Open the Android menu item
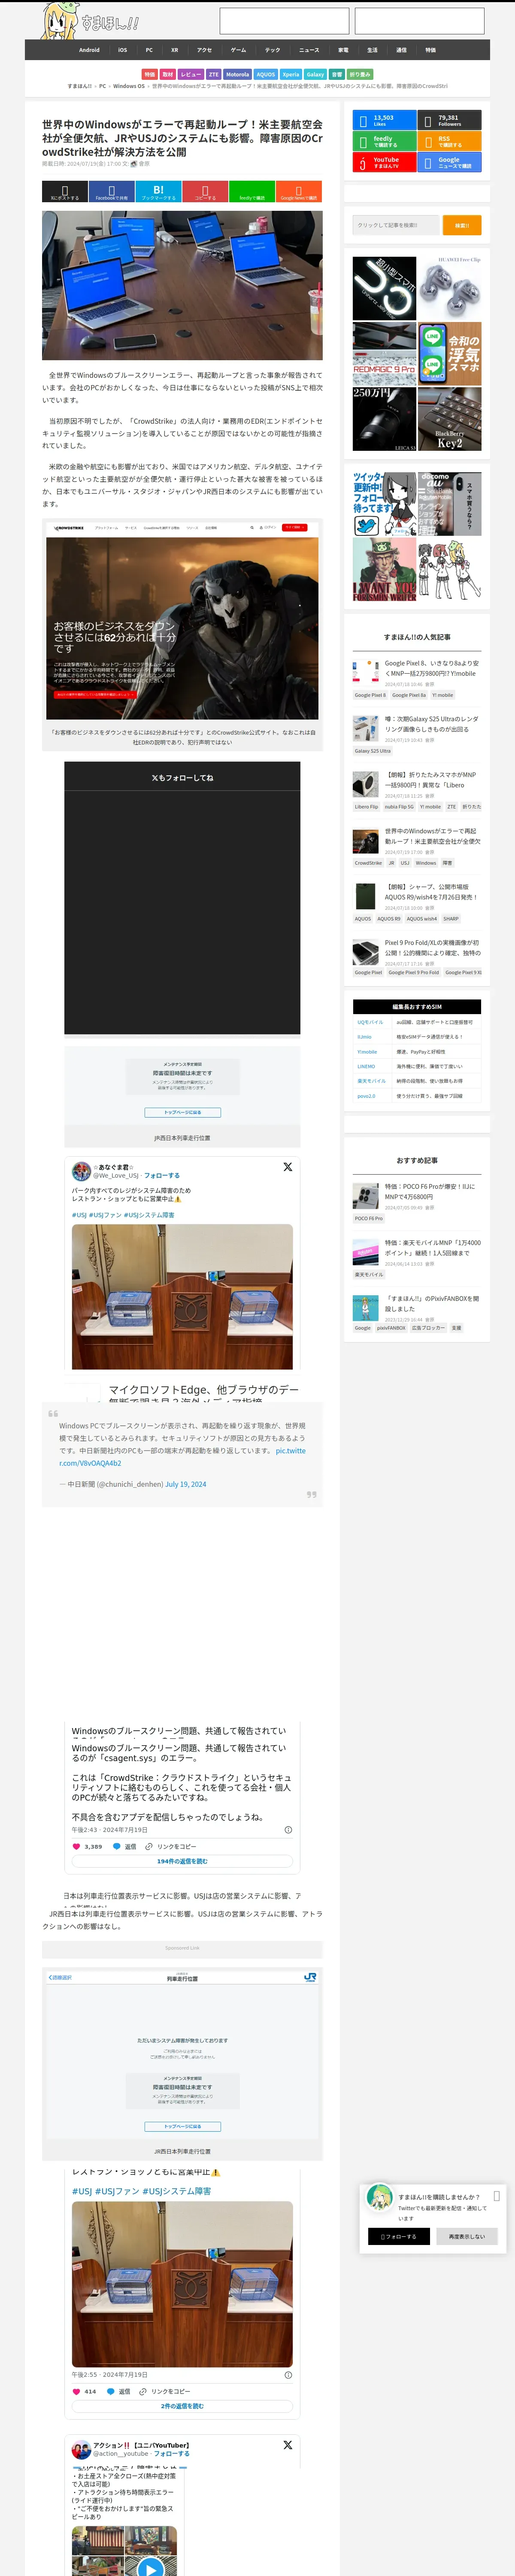Viewport: 515px width, 2576px height. click(89, 50)
